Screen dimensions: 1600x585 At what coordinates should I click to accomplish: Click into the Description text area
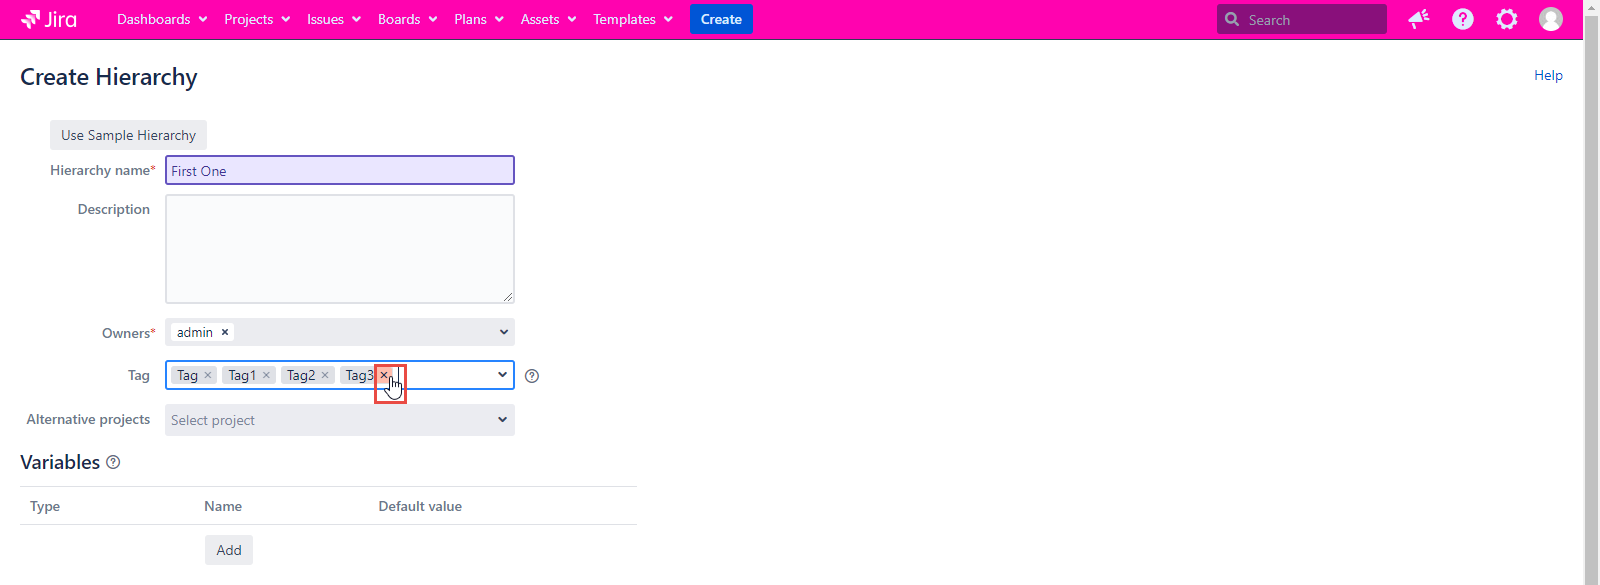339,249
